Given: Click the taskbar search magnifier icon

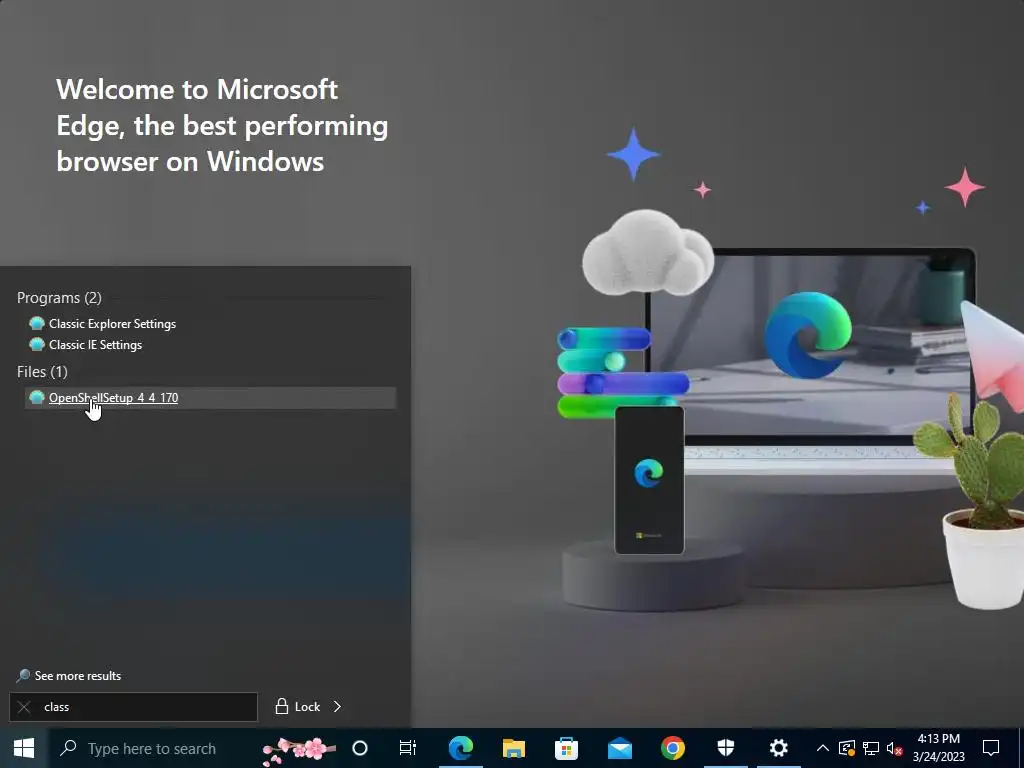Looking at the screenshot, I should [x=68, y=748].
